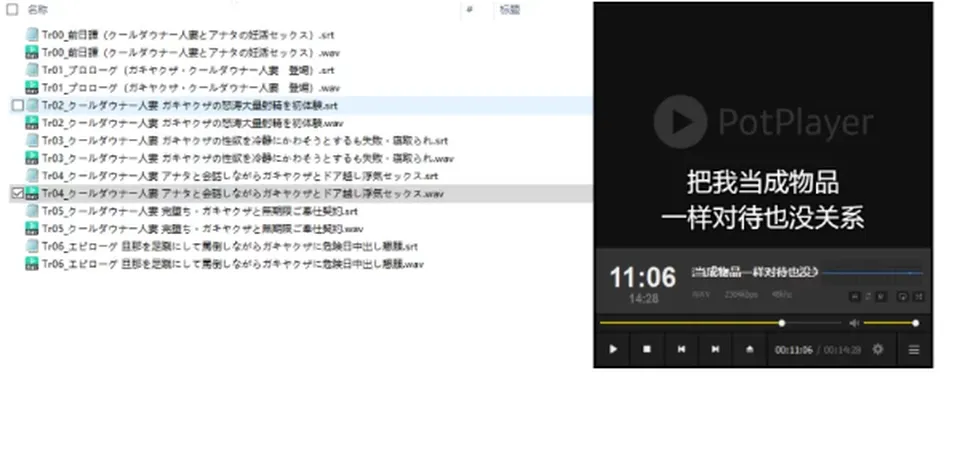Screen dimensions: 960x474
Task: Click the play button in PotPlayer
Action: click(x=613, y=349)
